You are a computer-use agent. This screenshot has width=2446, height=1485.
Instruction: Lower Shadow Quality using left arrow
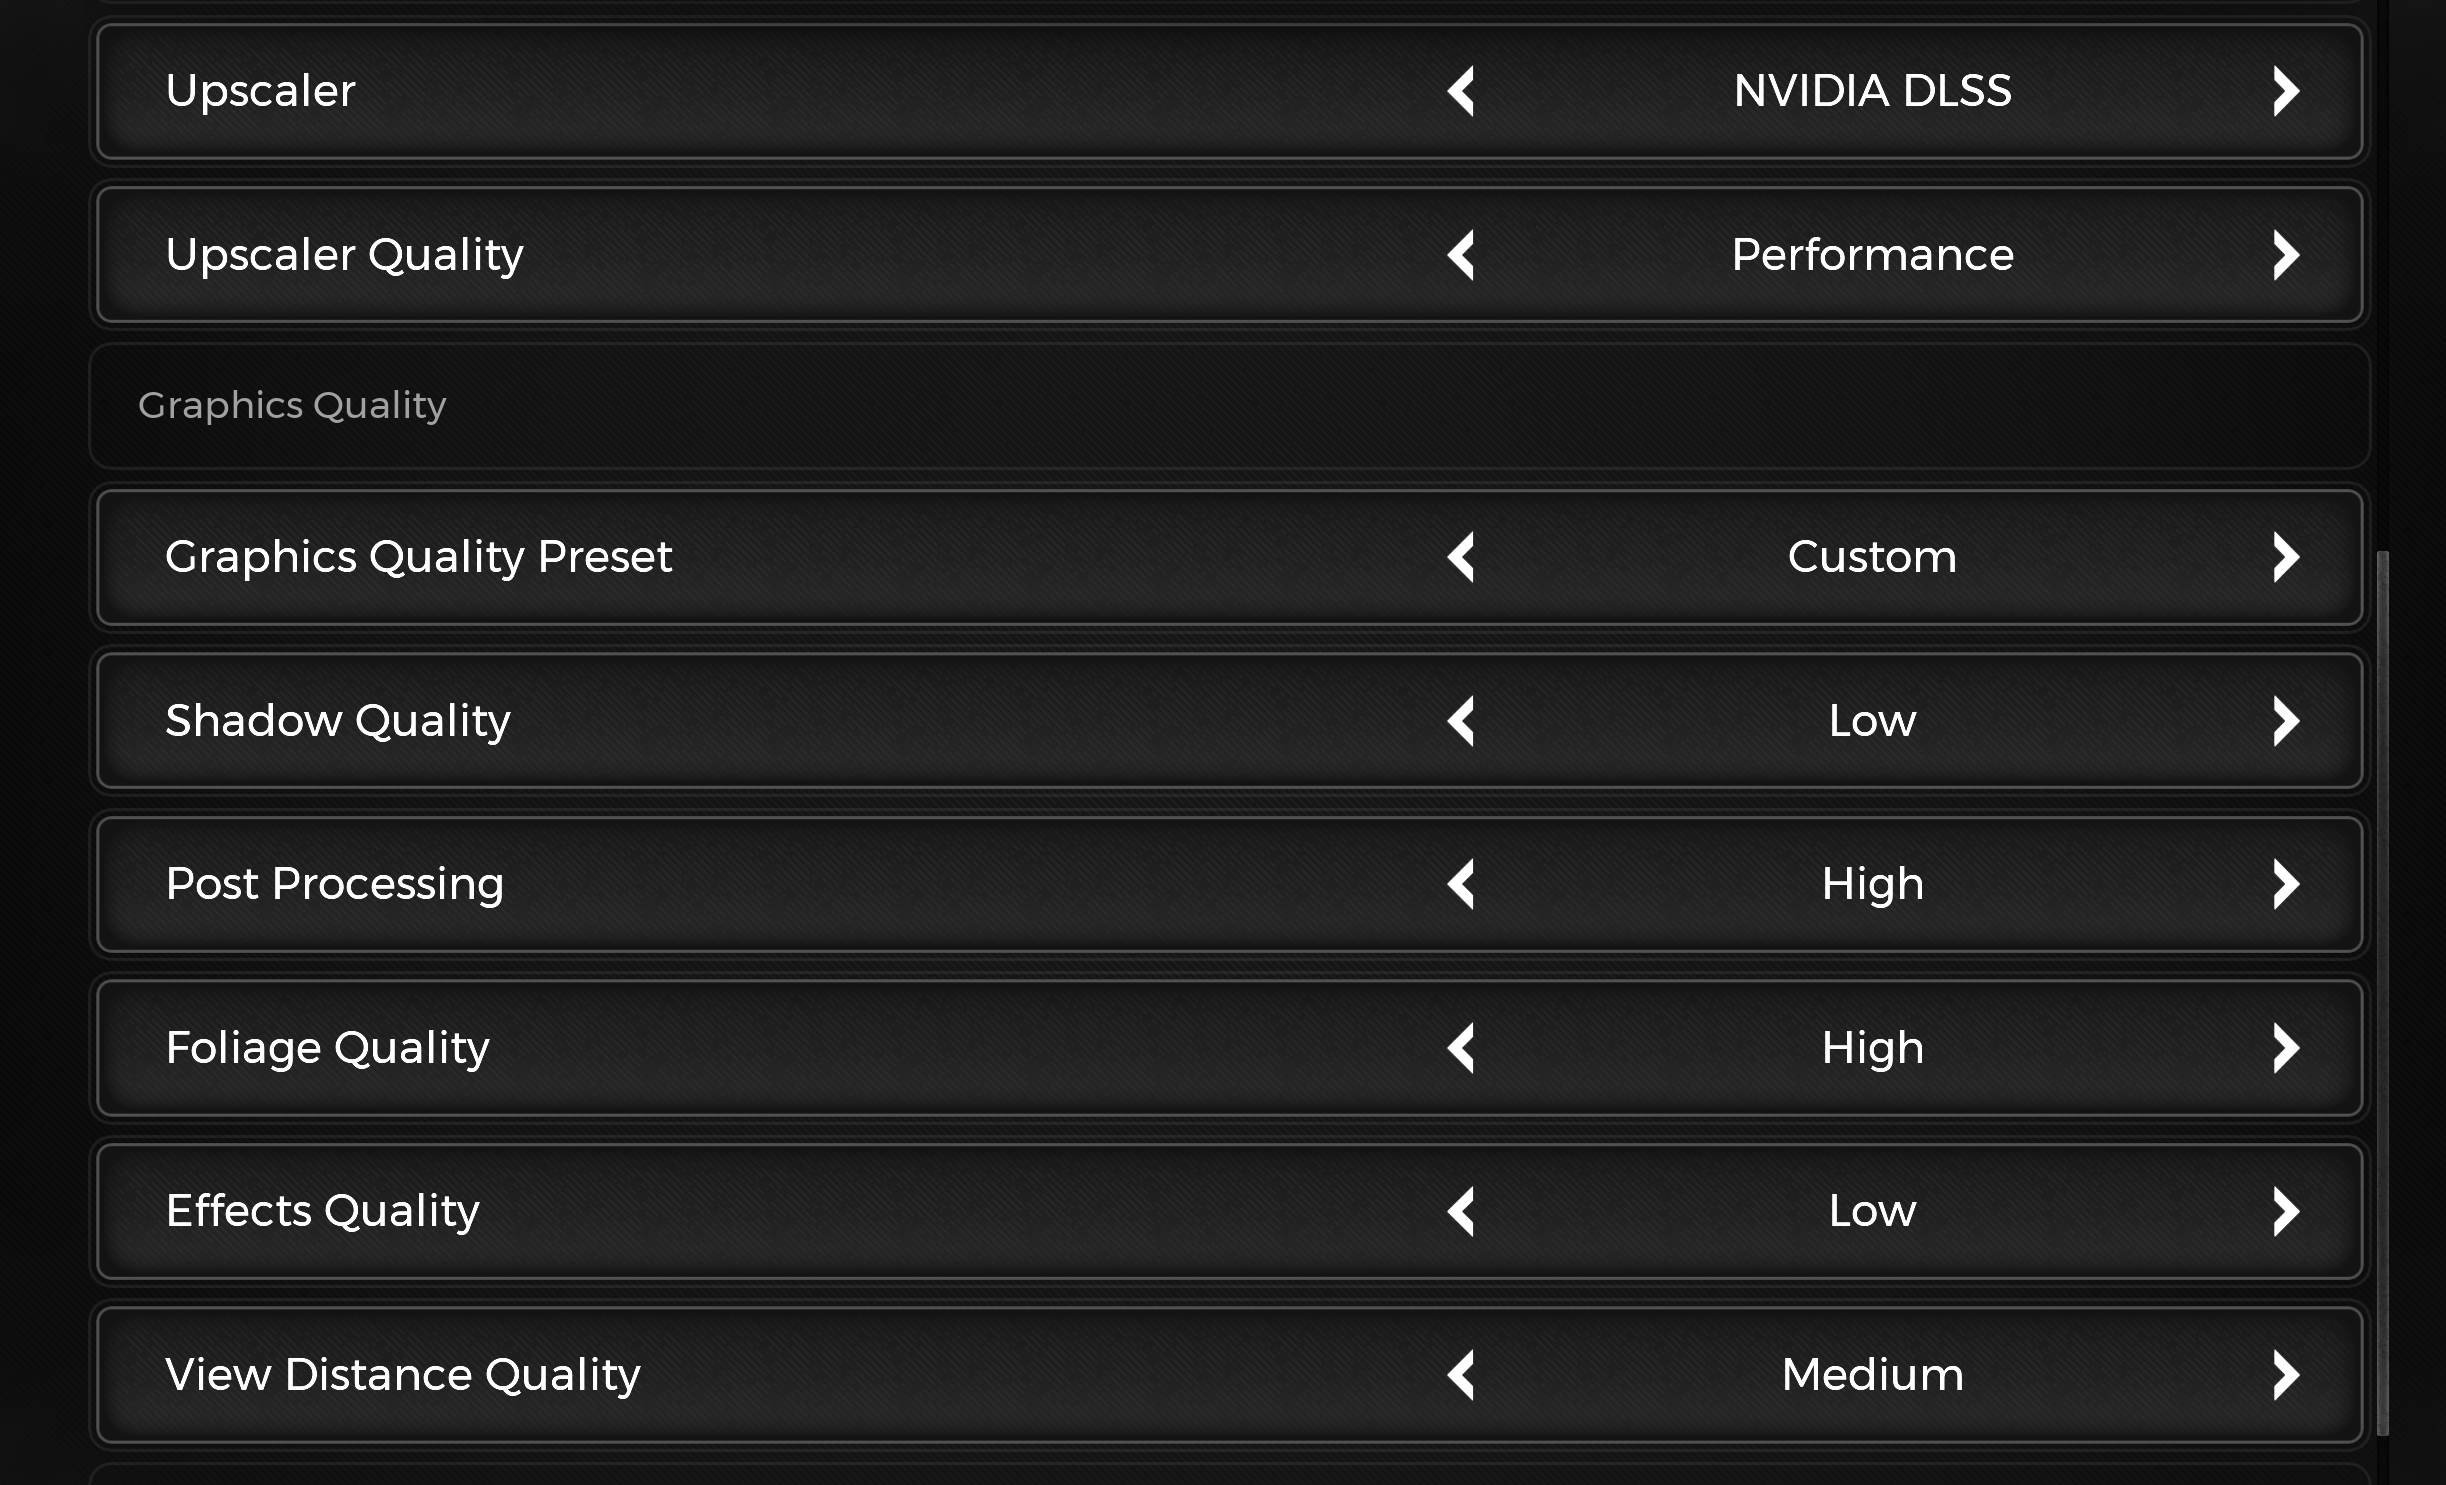tap(1461, 721)
